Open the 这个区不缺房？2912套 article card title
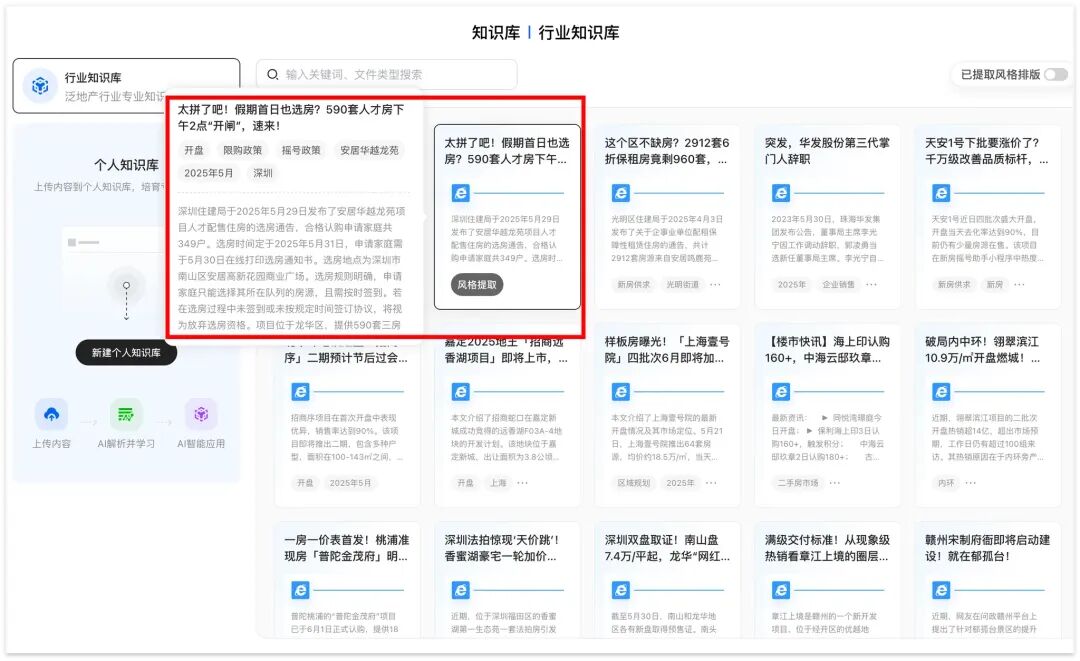The height and width of the screenshot is (661, 1080). point(667,151)
